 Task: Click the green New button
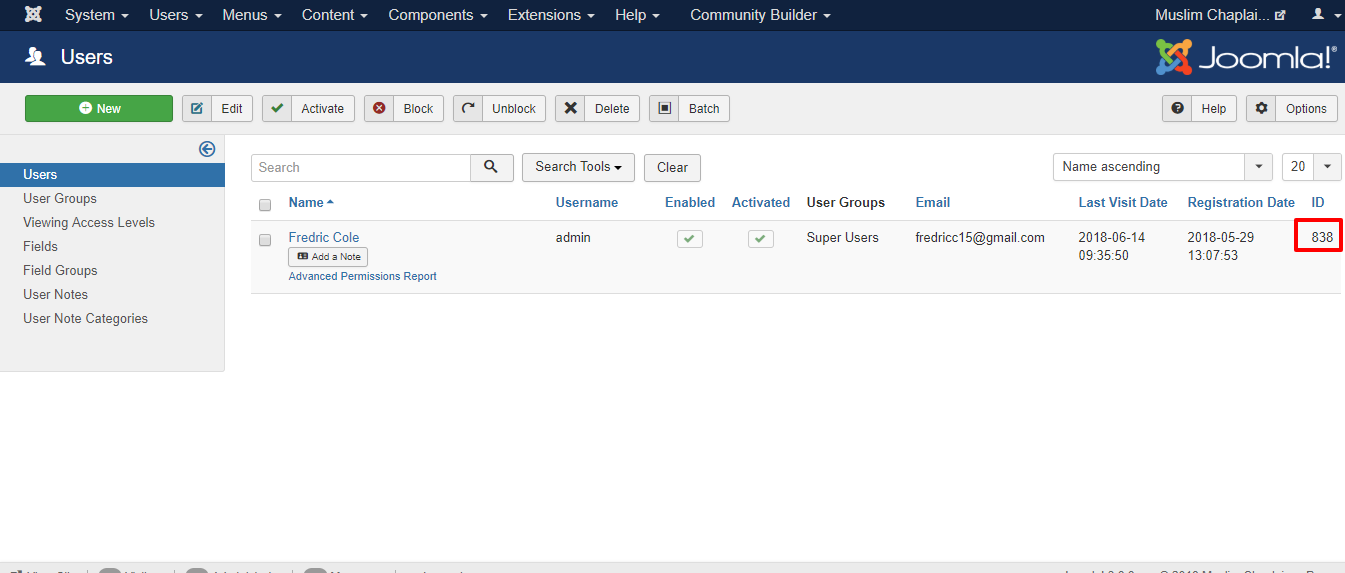99,109
